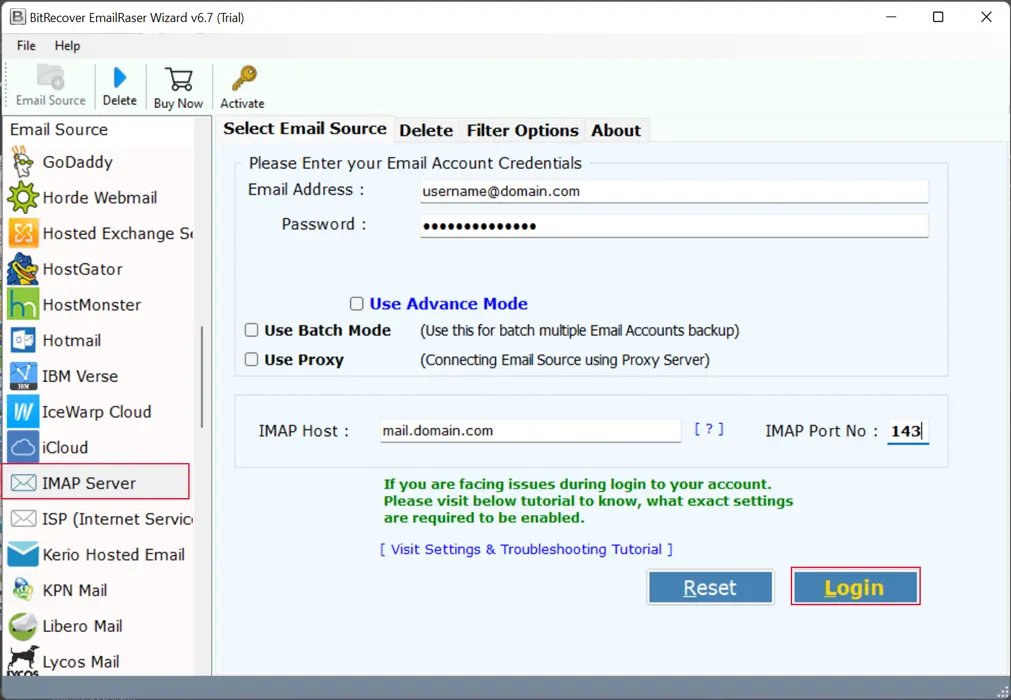Maximize the EmailRaser Wizard window
Viewport: 1011px width, 700px height.
938,17
